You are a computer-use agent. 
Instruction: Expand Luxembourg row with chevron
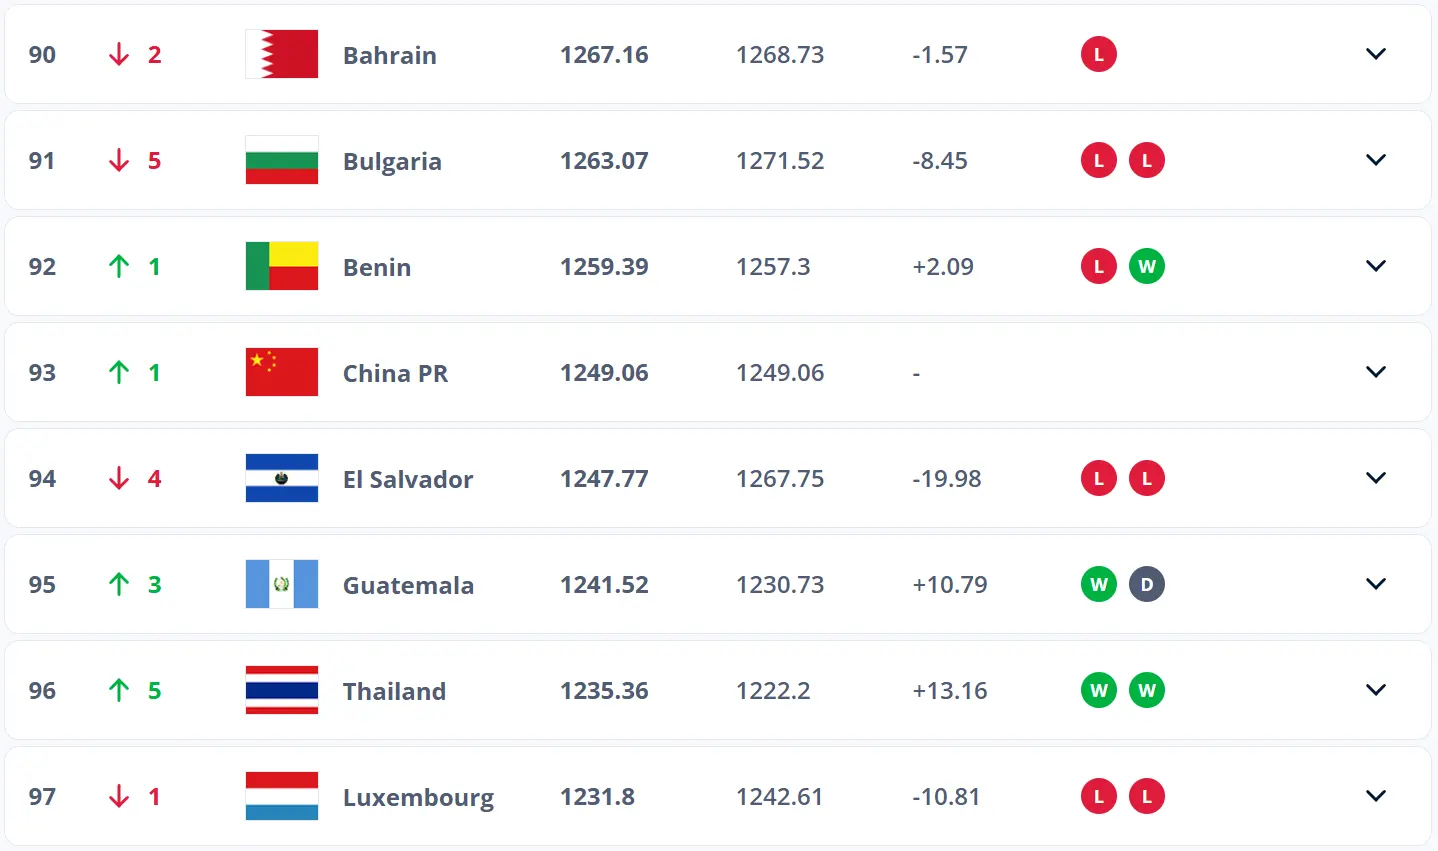pos(1376,796)
